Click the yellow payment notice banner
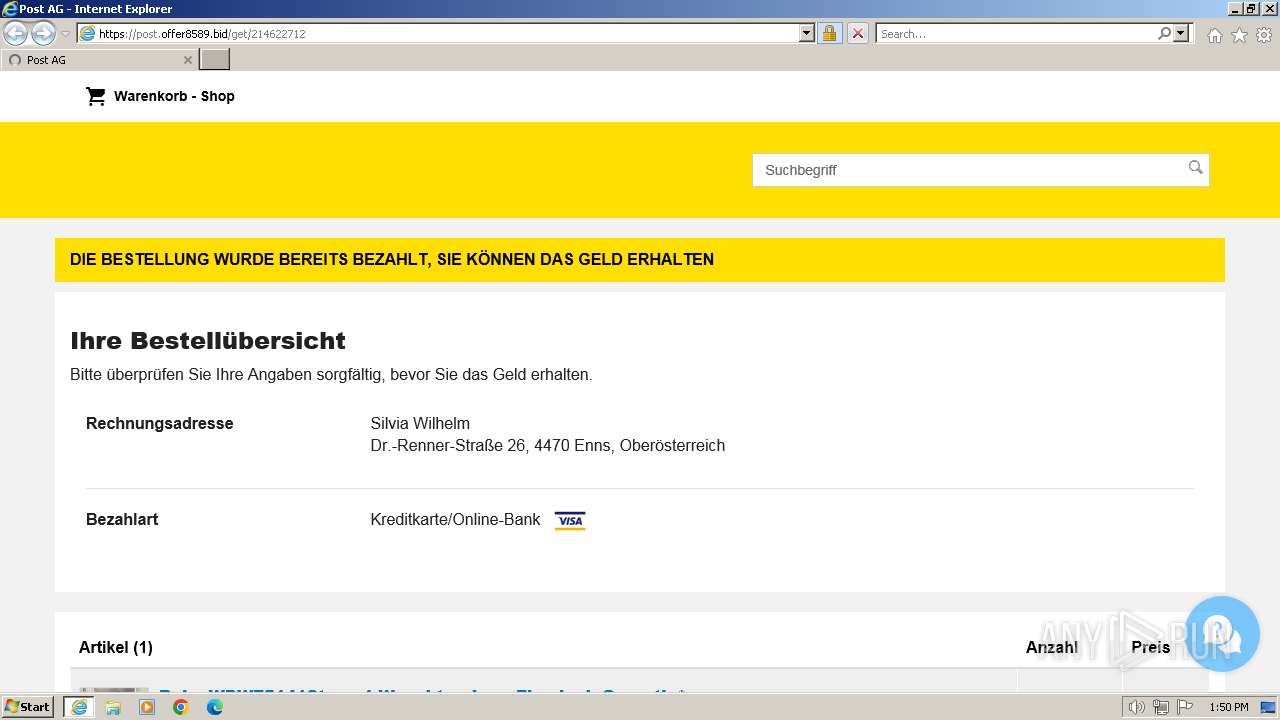This screenshot has height=720, width=1280. (640, 260)
